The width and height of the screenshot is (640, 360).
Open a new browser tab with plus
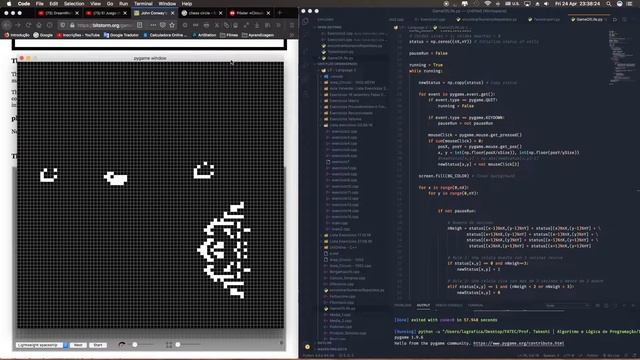[x=280, y=13]
